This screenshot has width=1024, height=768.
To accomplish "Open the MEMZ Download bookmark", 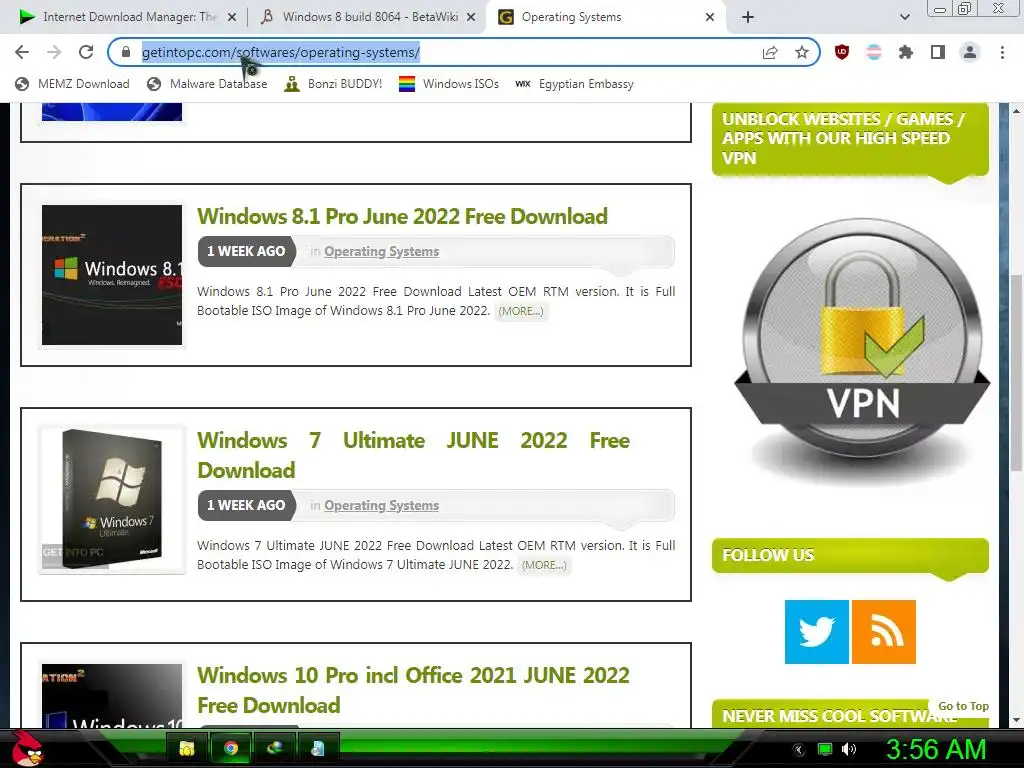I will click(72, 84).
